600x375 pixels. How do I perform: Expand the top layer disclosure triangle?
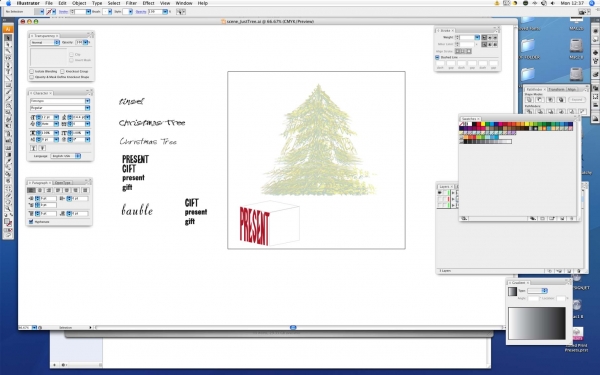pos(453,192)
